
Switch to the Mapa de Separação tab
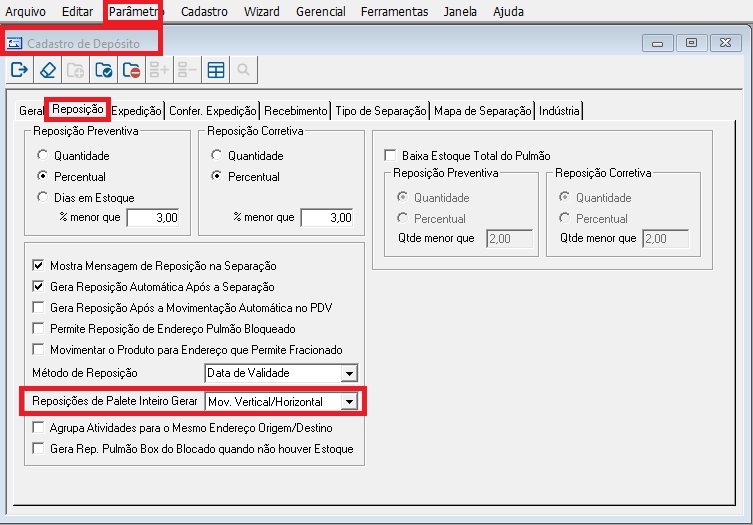(x=483, y=111)
